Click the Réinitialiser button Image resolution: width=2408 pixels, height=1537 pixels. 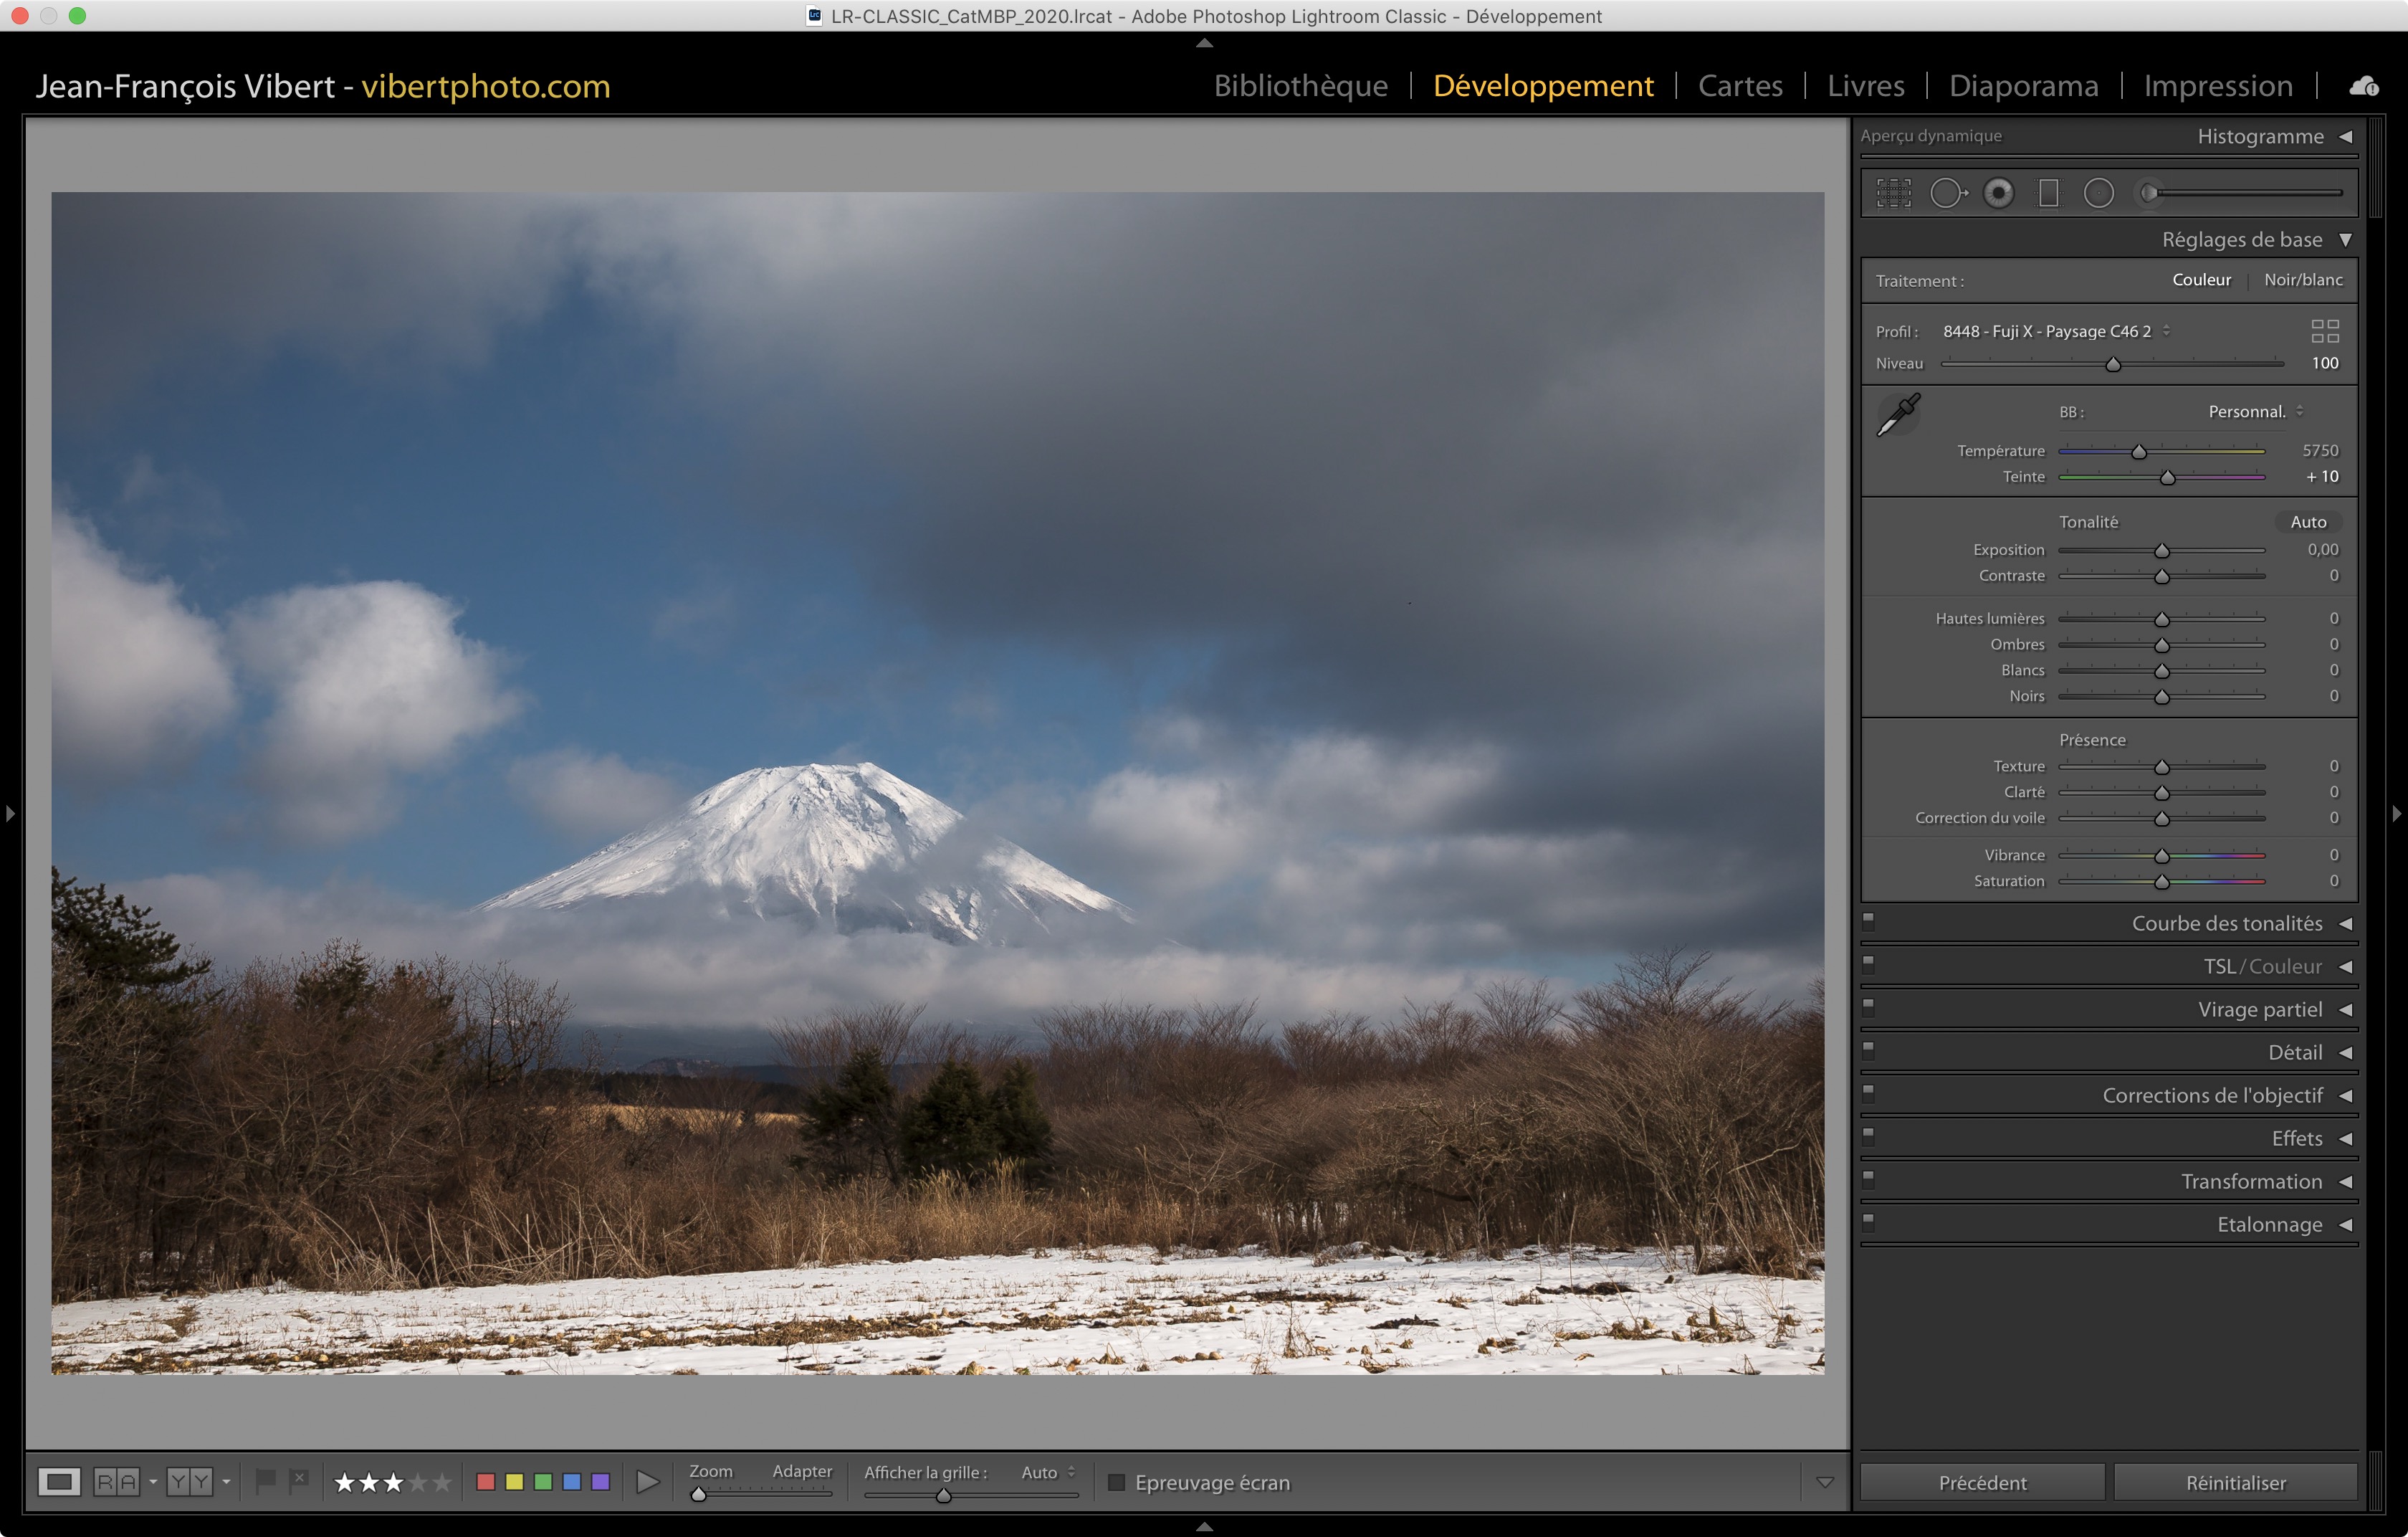2235,1482
